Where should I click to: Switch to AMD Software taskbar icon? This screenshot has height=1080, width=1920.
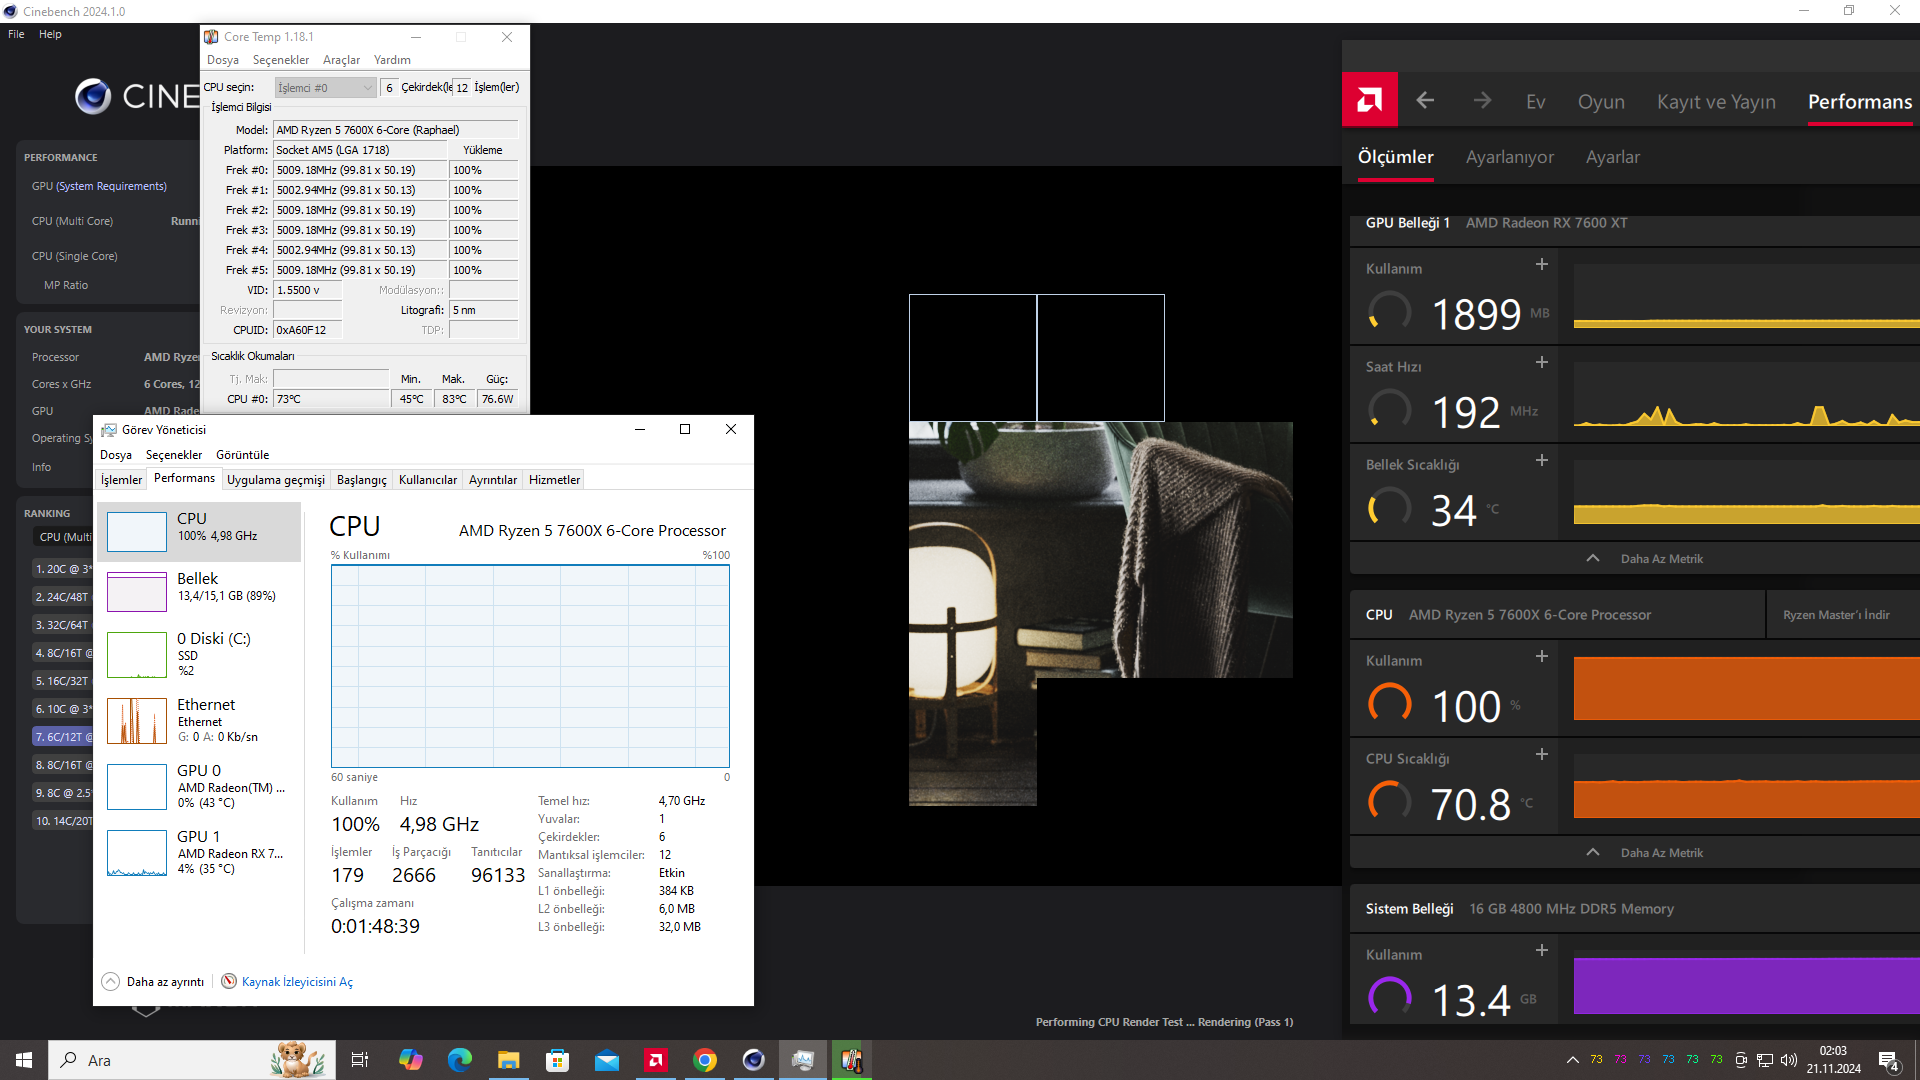pos(655,1060)
